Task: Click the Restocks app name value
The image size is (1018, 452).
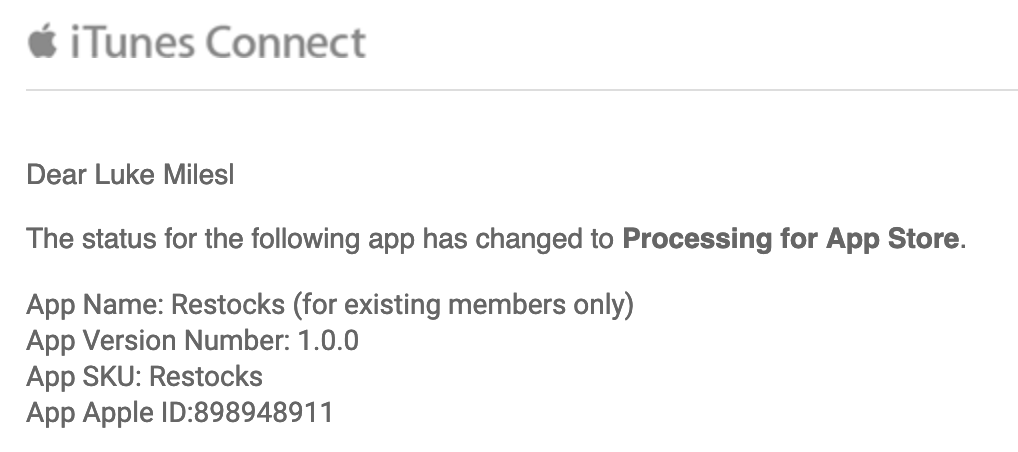Action: click(x=228, y=304)
